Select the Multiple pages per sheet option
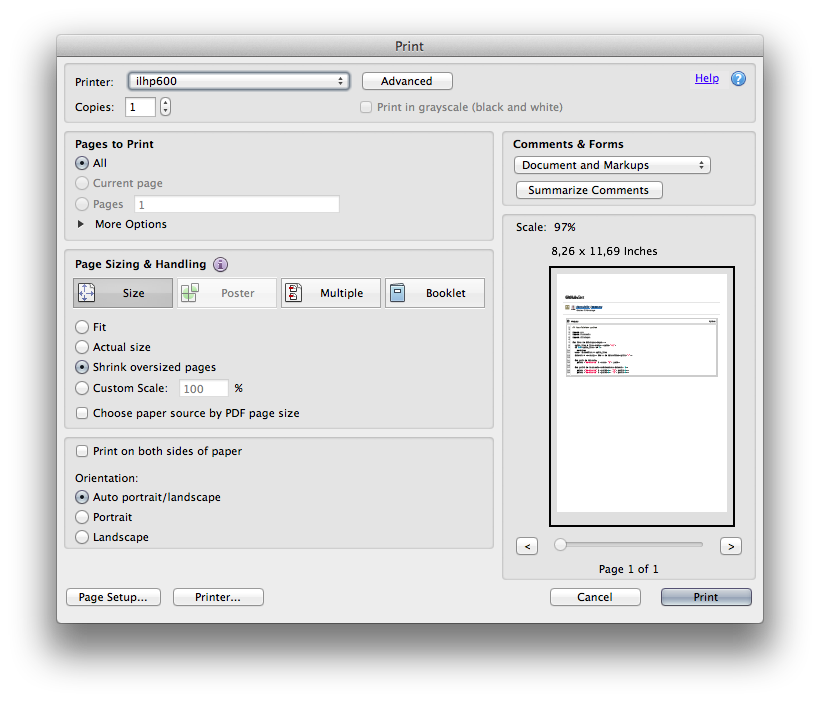Screen dimensions: 820x702 pos(331,293)
